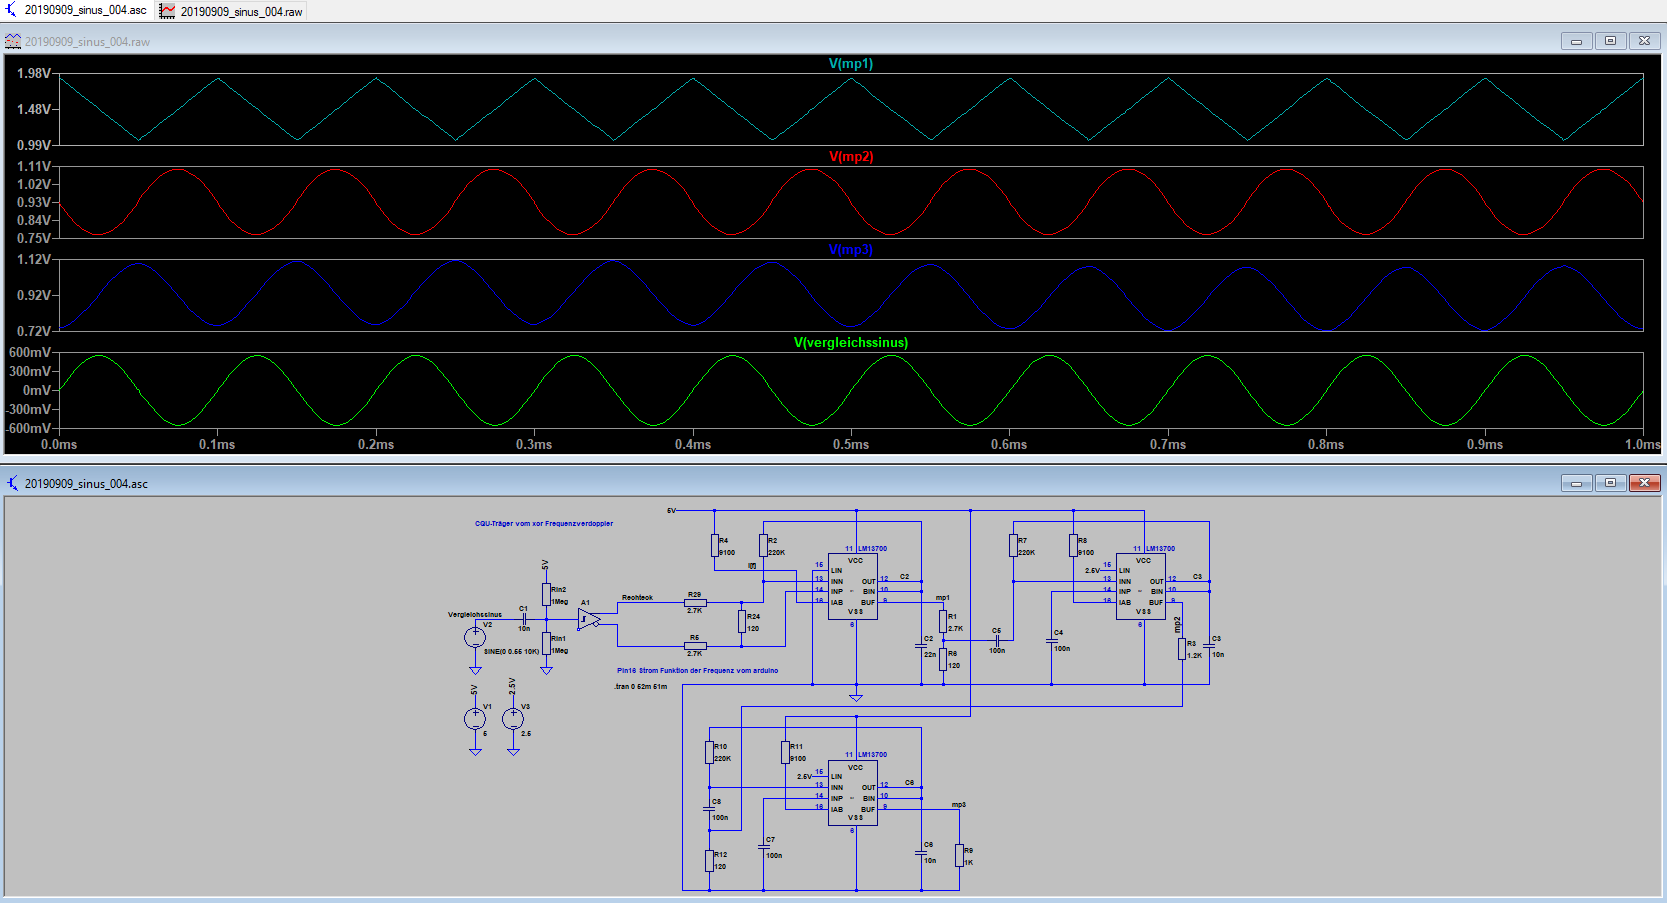Screen dimensions: 1667x903
Task: Click the Rechteck net label
Action: click(637, 597)
